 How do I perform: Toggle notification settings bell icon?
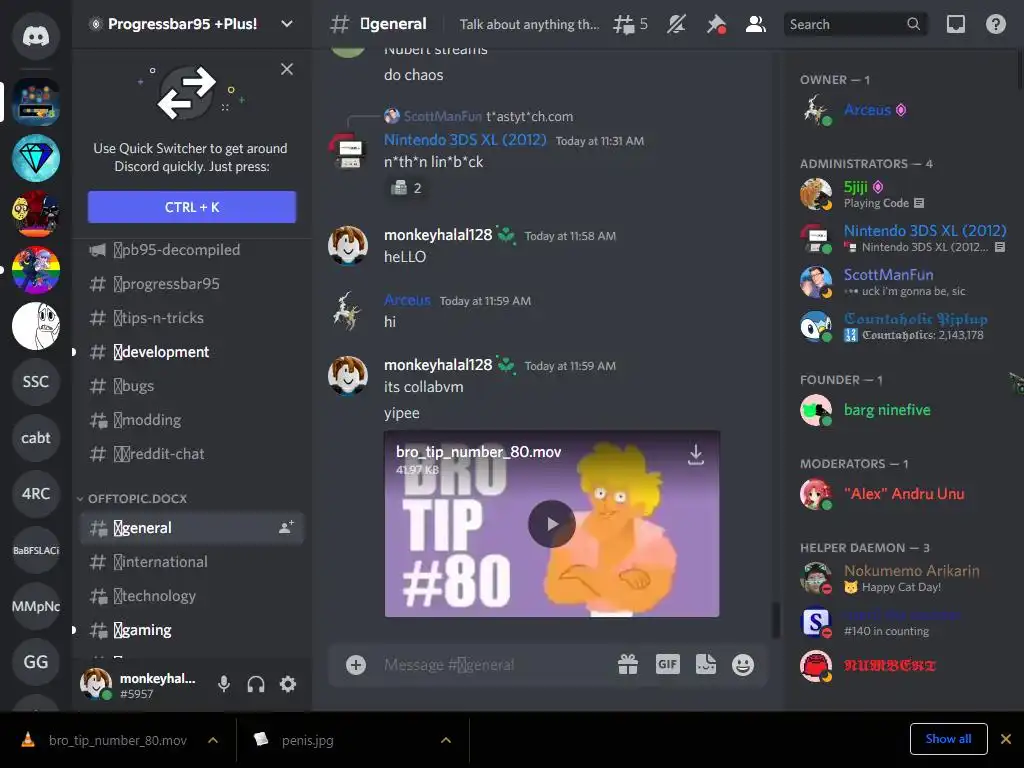coord(676,24)
